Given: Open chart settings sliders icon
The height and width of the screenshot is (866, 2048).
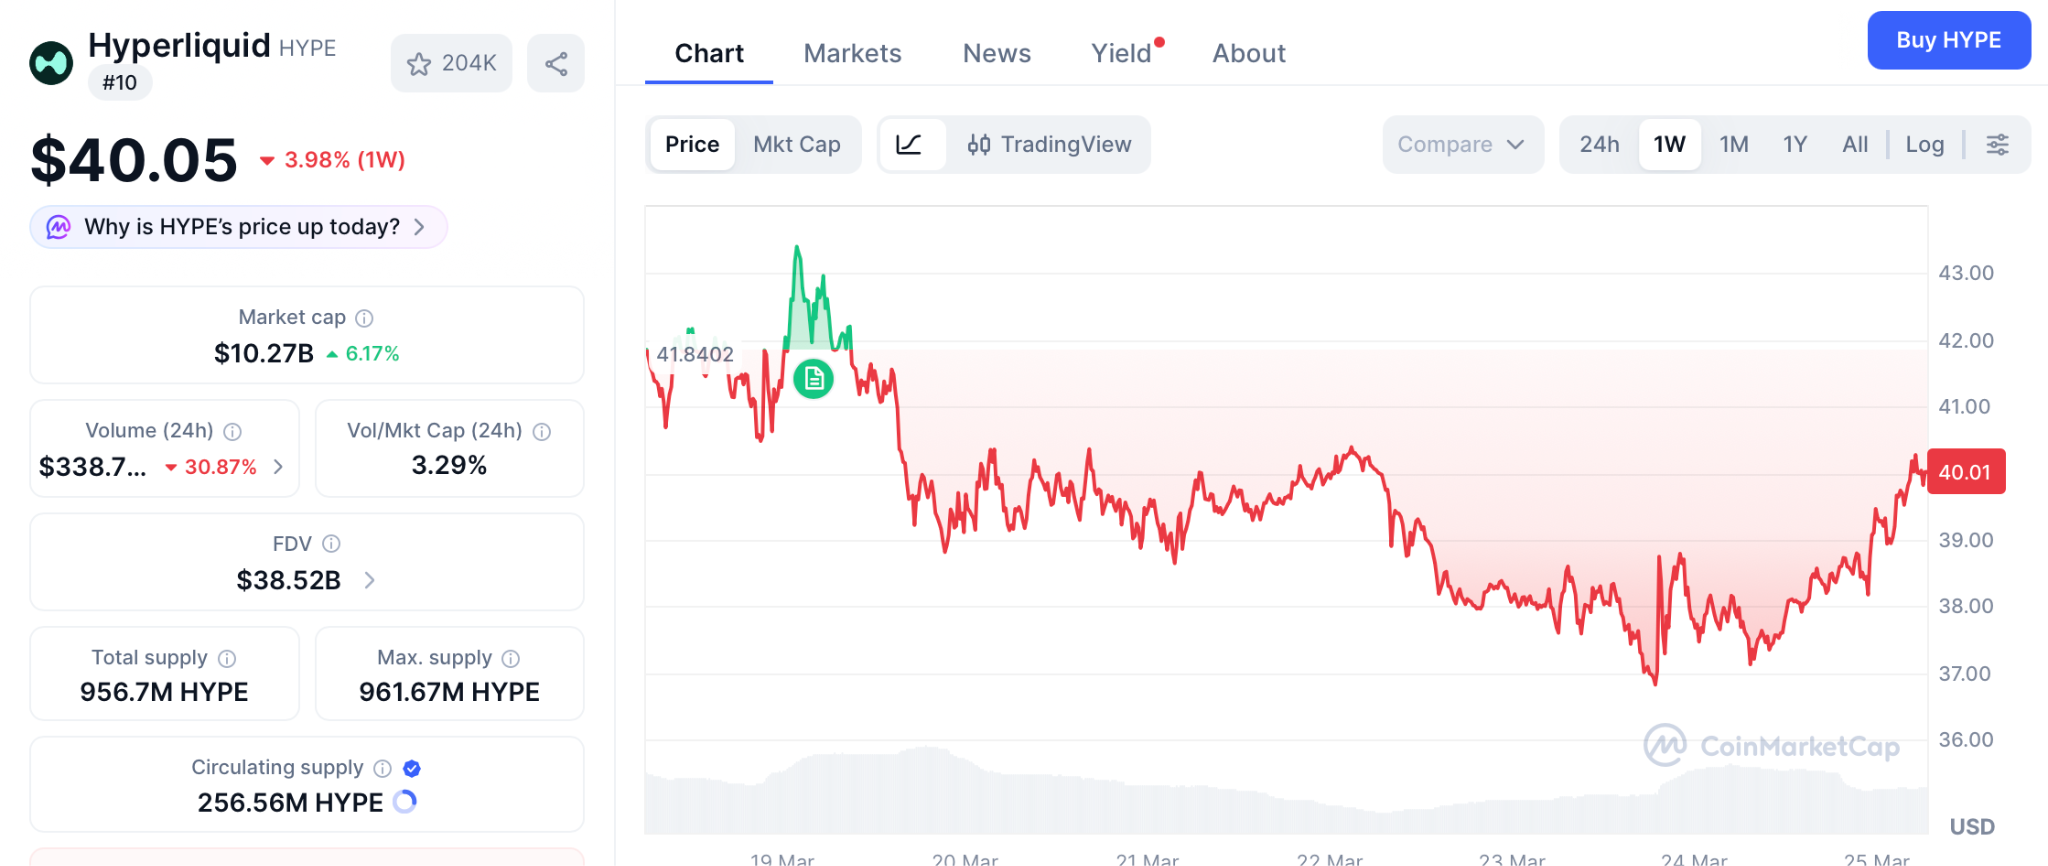Looking at the screenshot, I should point(1997,145).
